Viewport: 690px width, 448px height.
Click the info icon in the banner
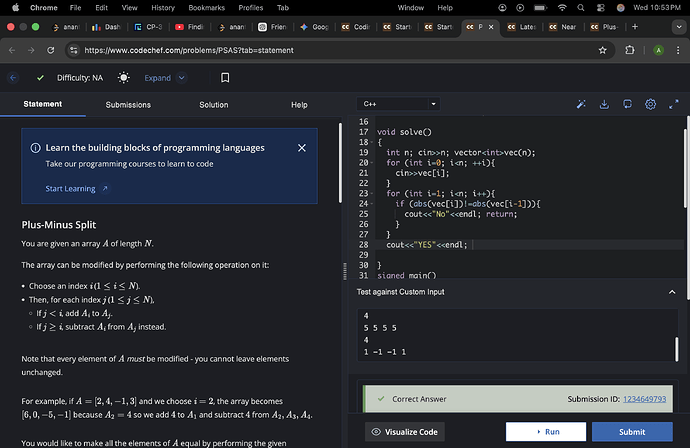[35, 148]
